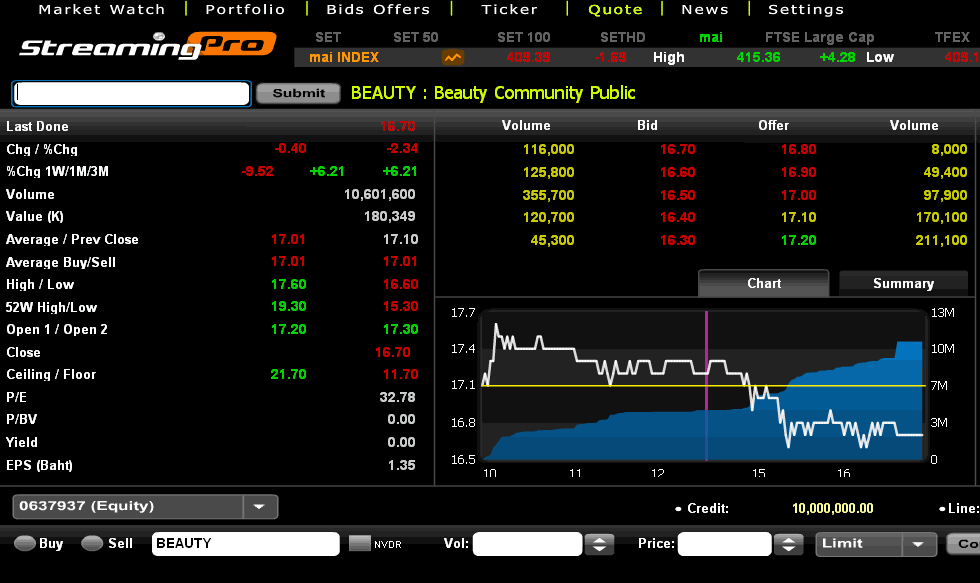
Task: Toggle the NVDR checkbox
Action: pos(359,544)
